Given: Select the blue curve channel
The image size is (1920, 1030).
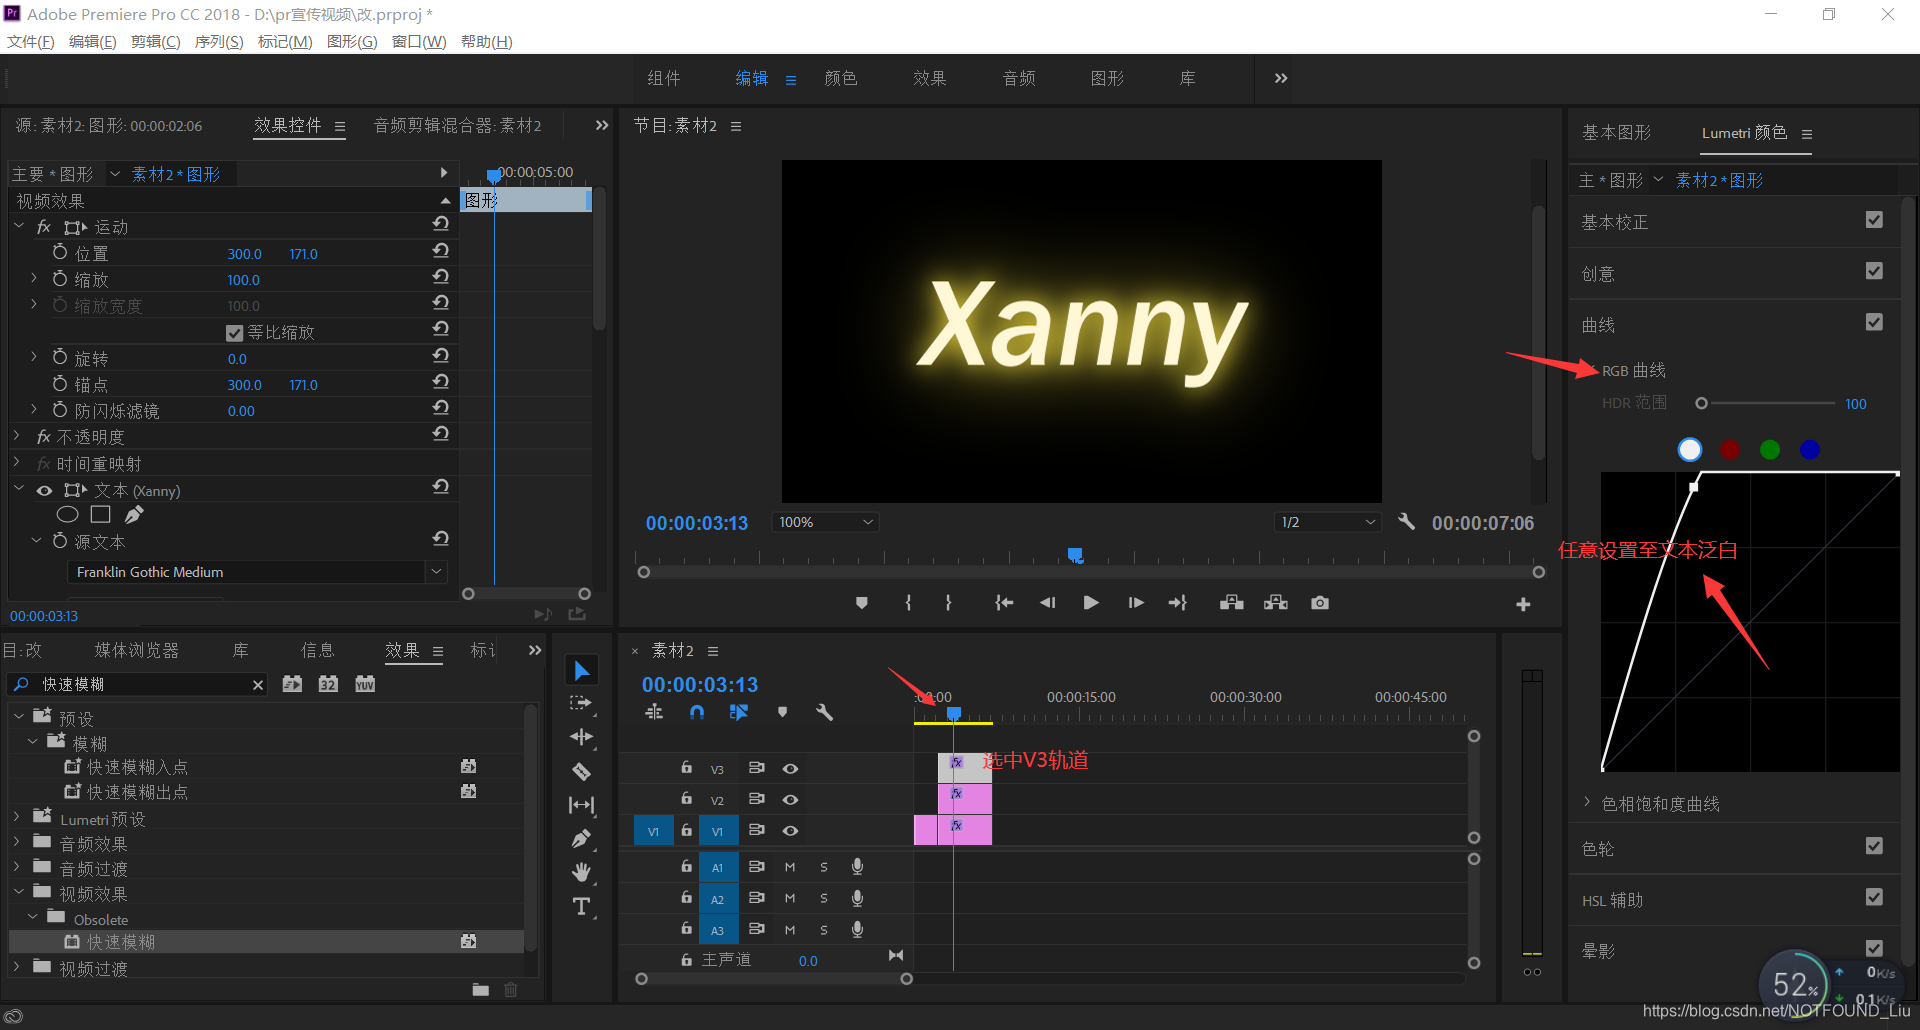Looking at the screenshot, I should point(1810,450).
